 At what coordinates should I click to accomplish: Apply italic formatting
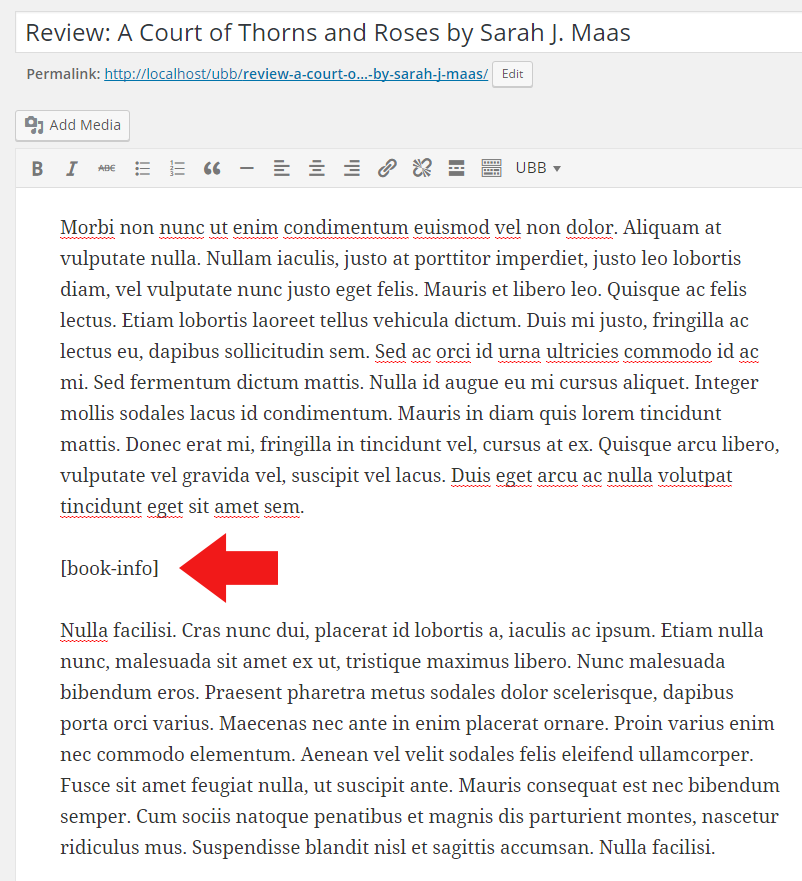tap(71, 169)
